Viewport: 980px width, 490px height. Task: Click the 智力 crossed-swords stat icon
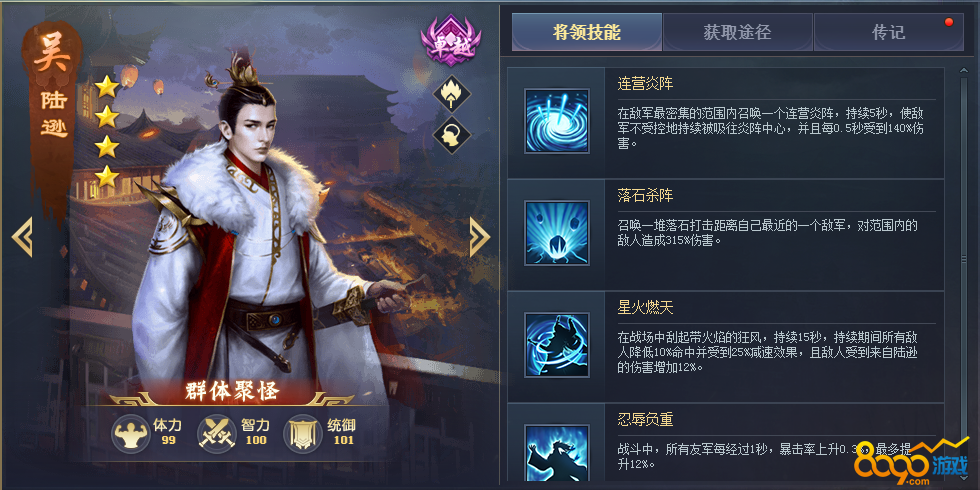[216, 434]
